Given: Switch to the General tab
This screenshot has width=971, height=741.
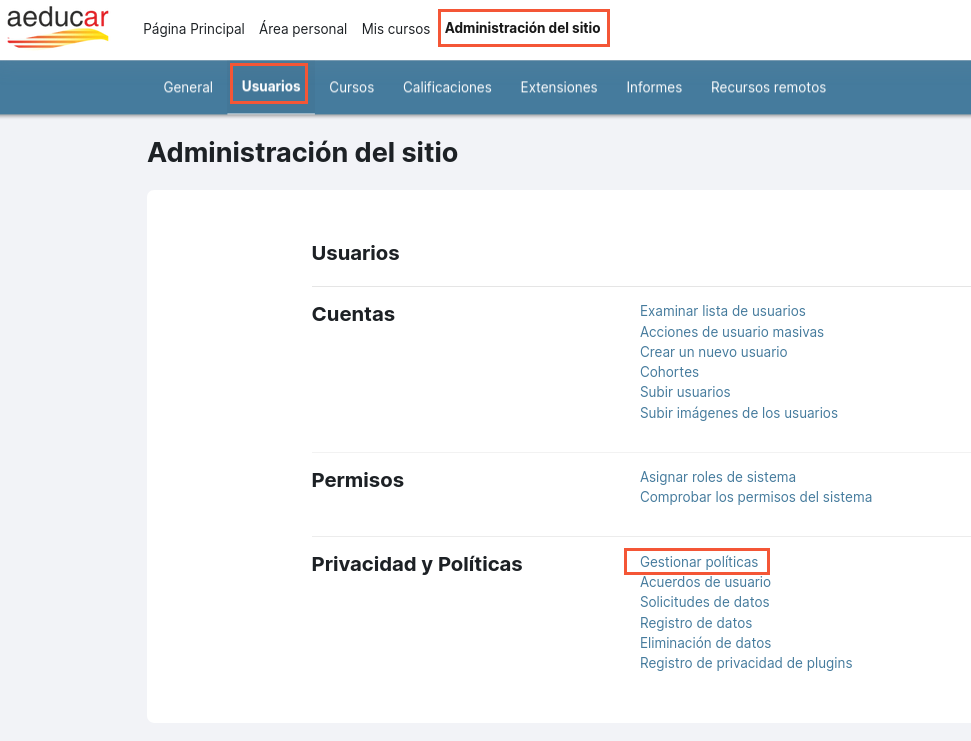Looking at the screenshot, I should point(188,87).
